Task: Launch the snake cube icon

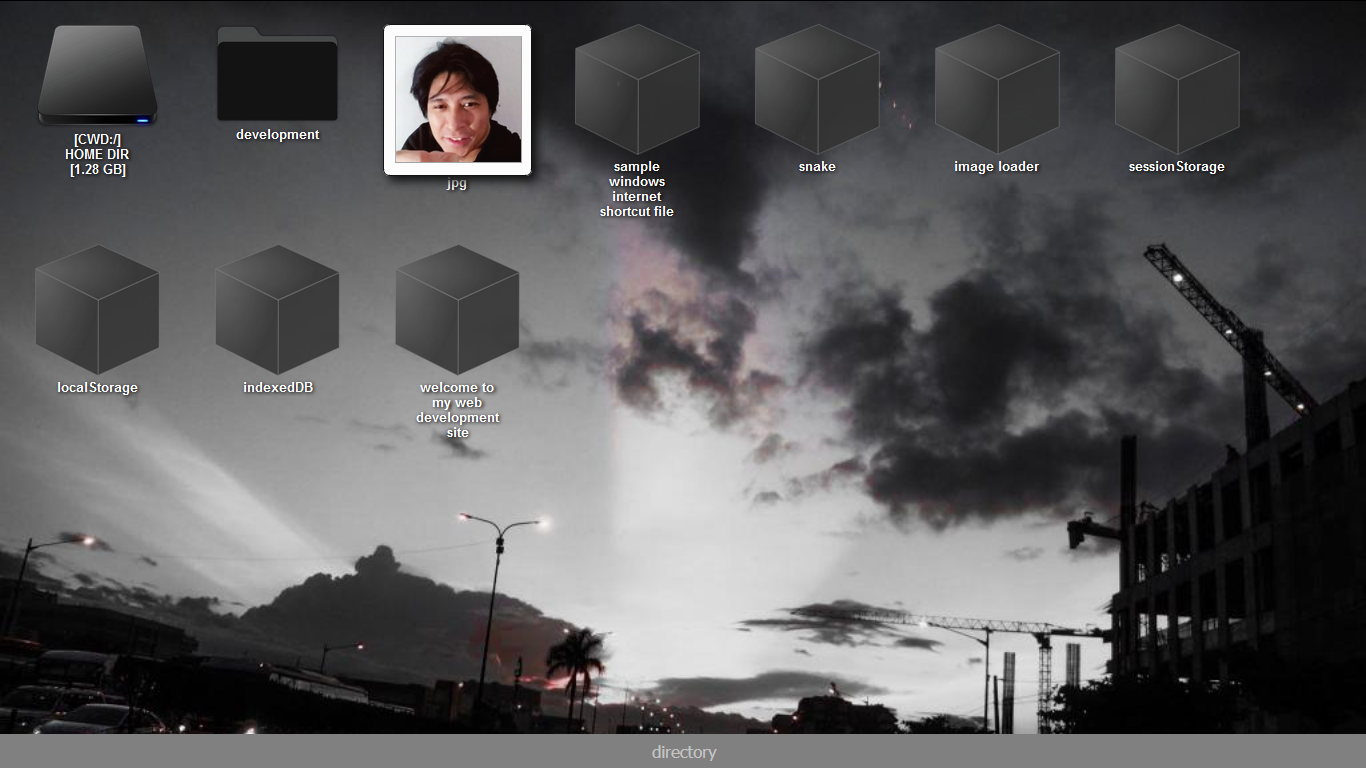Action: point(817,89)
